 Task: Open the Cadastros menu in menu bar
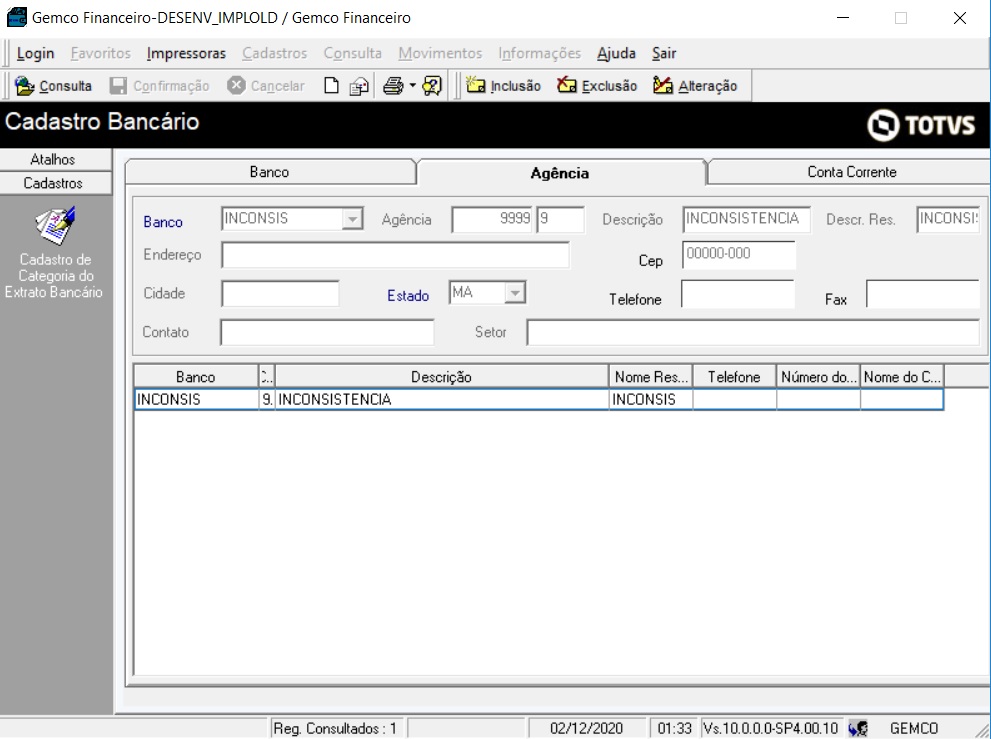(274, 53)
